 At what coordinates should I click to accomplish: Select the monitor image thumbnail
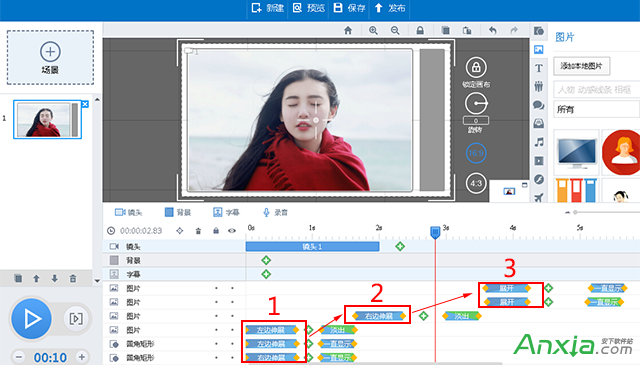(576, 153)
